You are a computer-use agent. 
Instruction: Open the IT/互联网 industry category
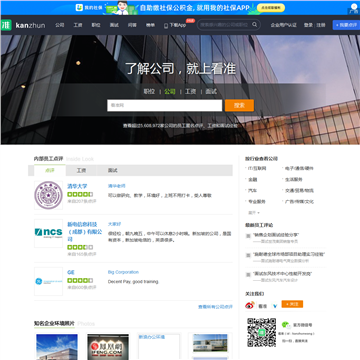point(257,168)
